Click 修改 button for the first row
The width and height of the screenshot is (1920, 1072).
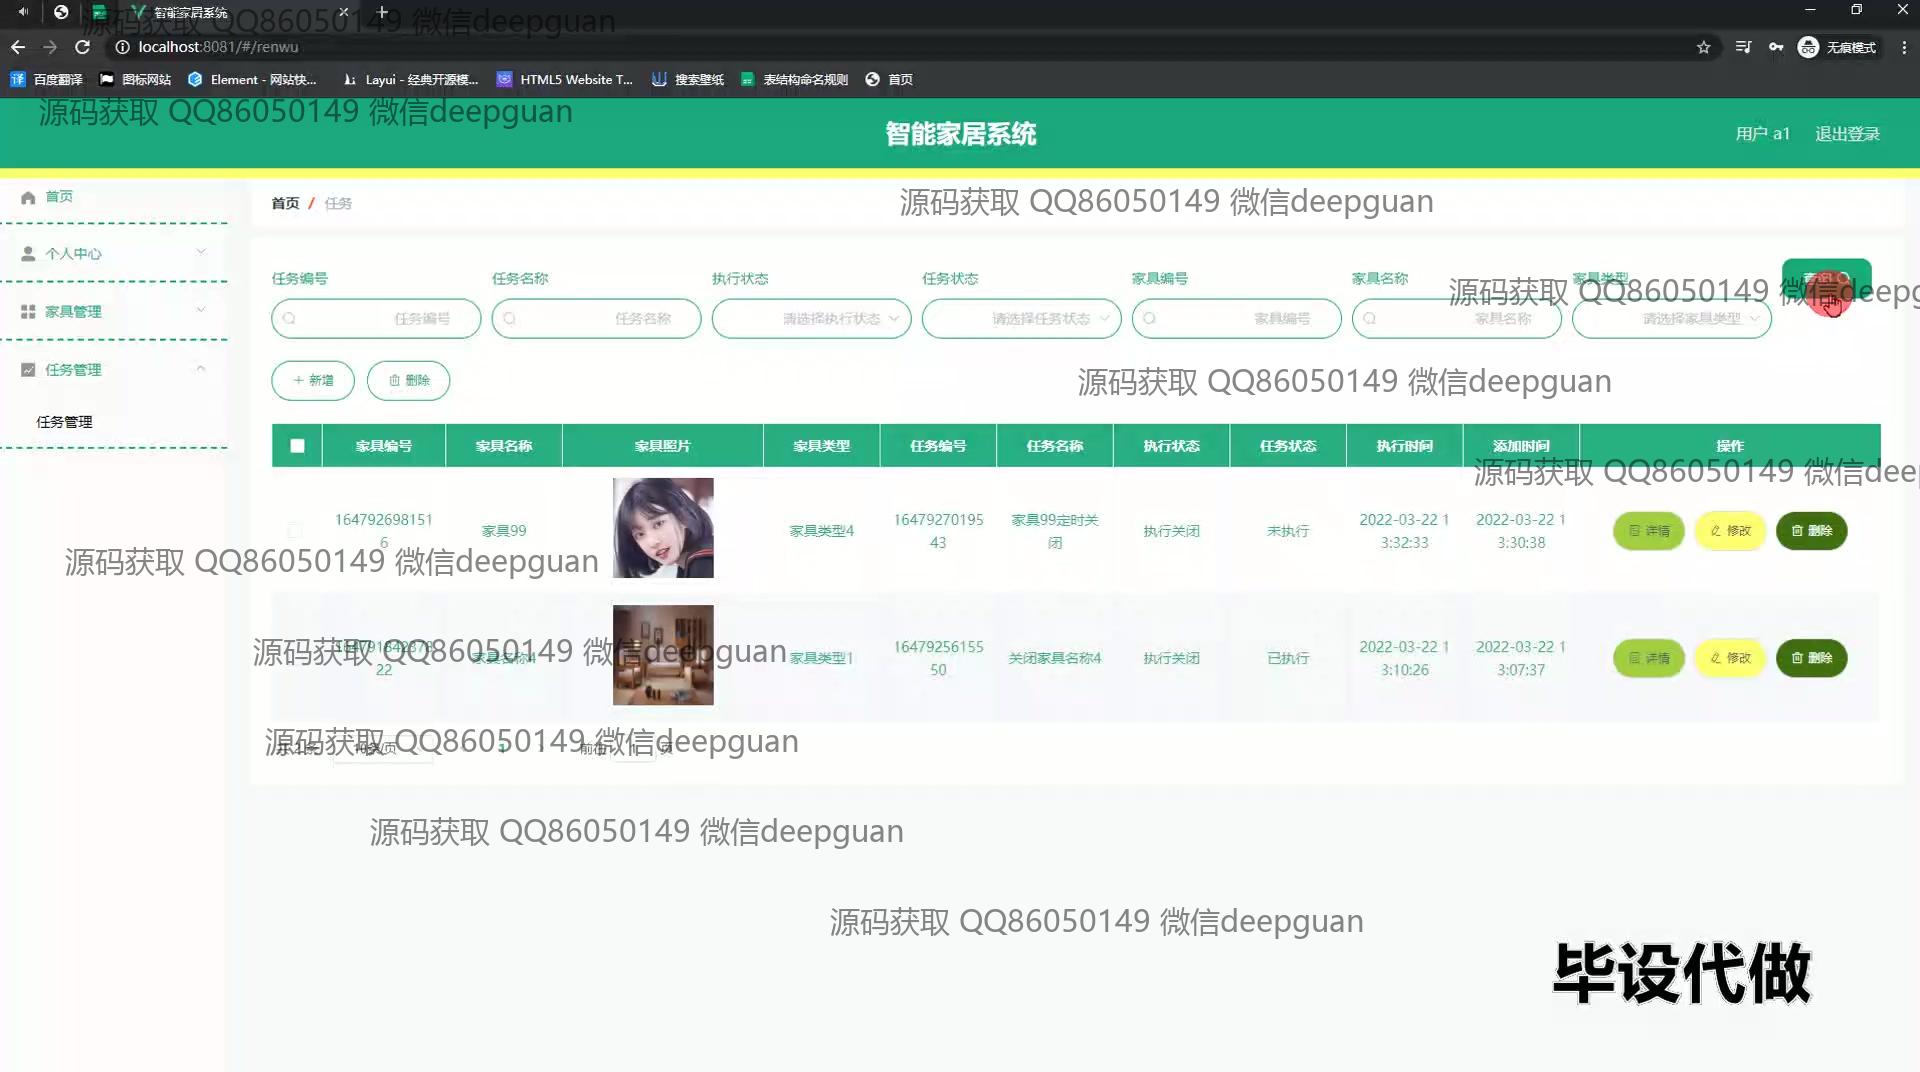coord(1730,531)
